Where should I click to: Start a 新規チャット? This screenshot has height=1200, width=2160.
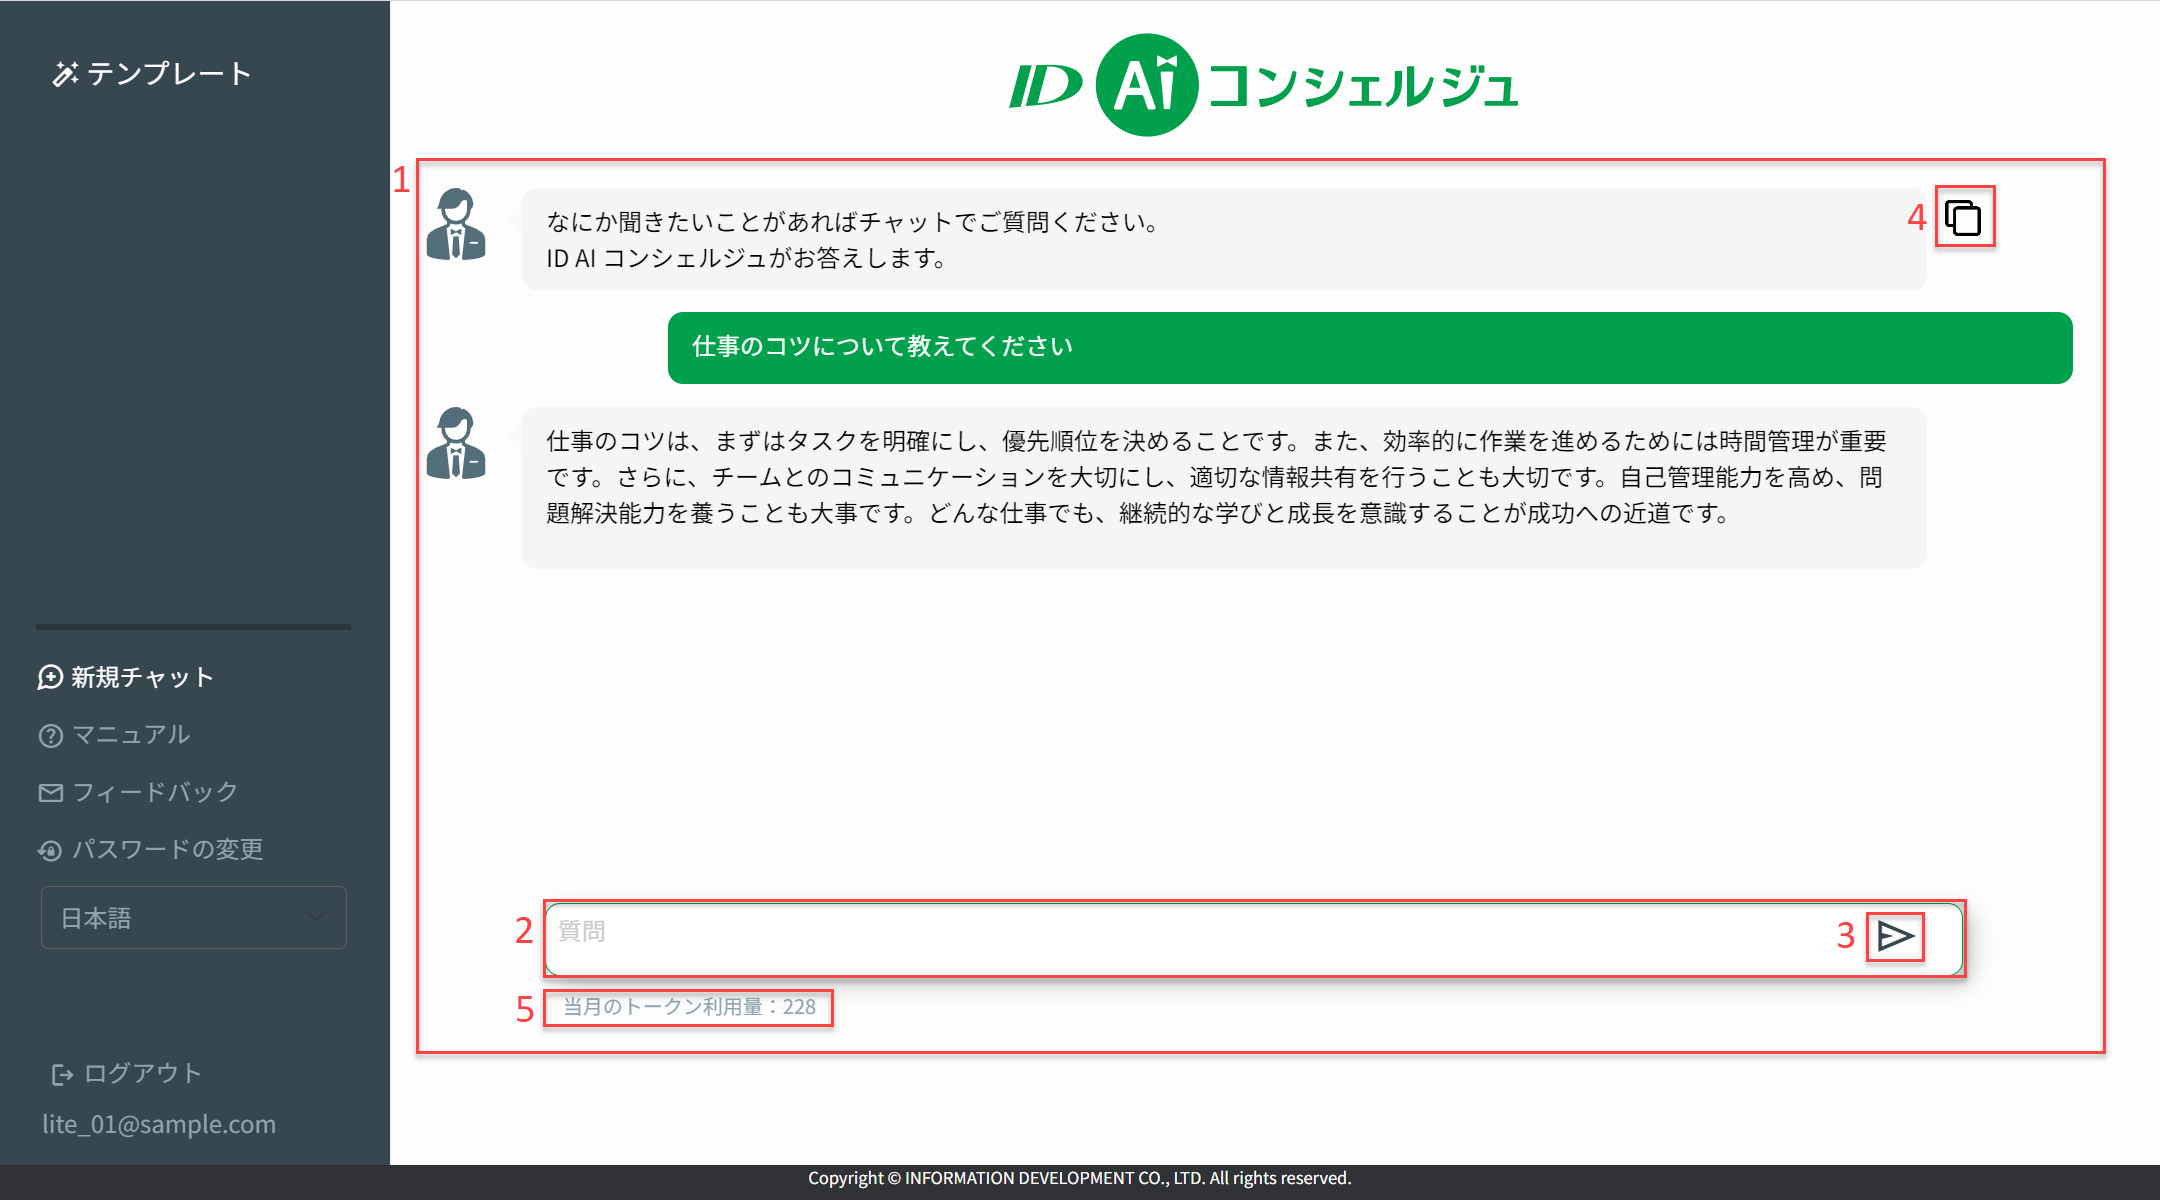pos(126,678)
